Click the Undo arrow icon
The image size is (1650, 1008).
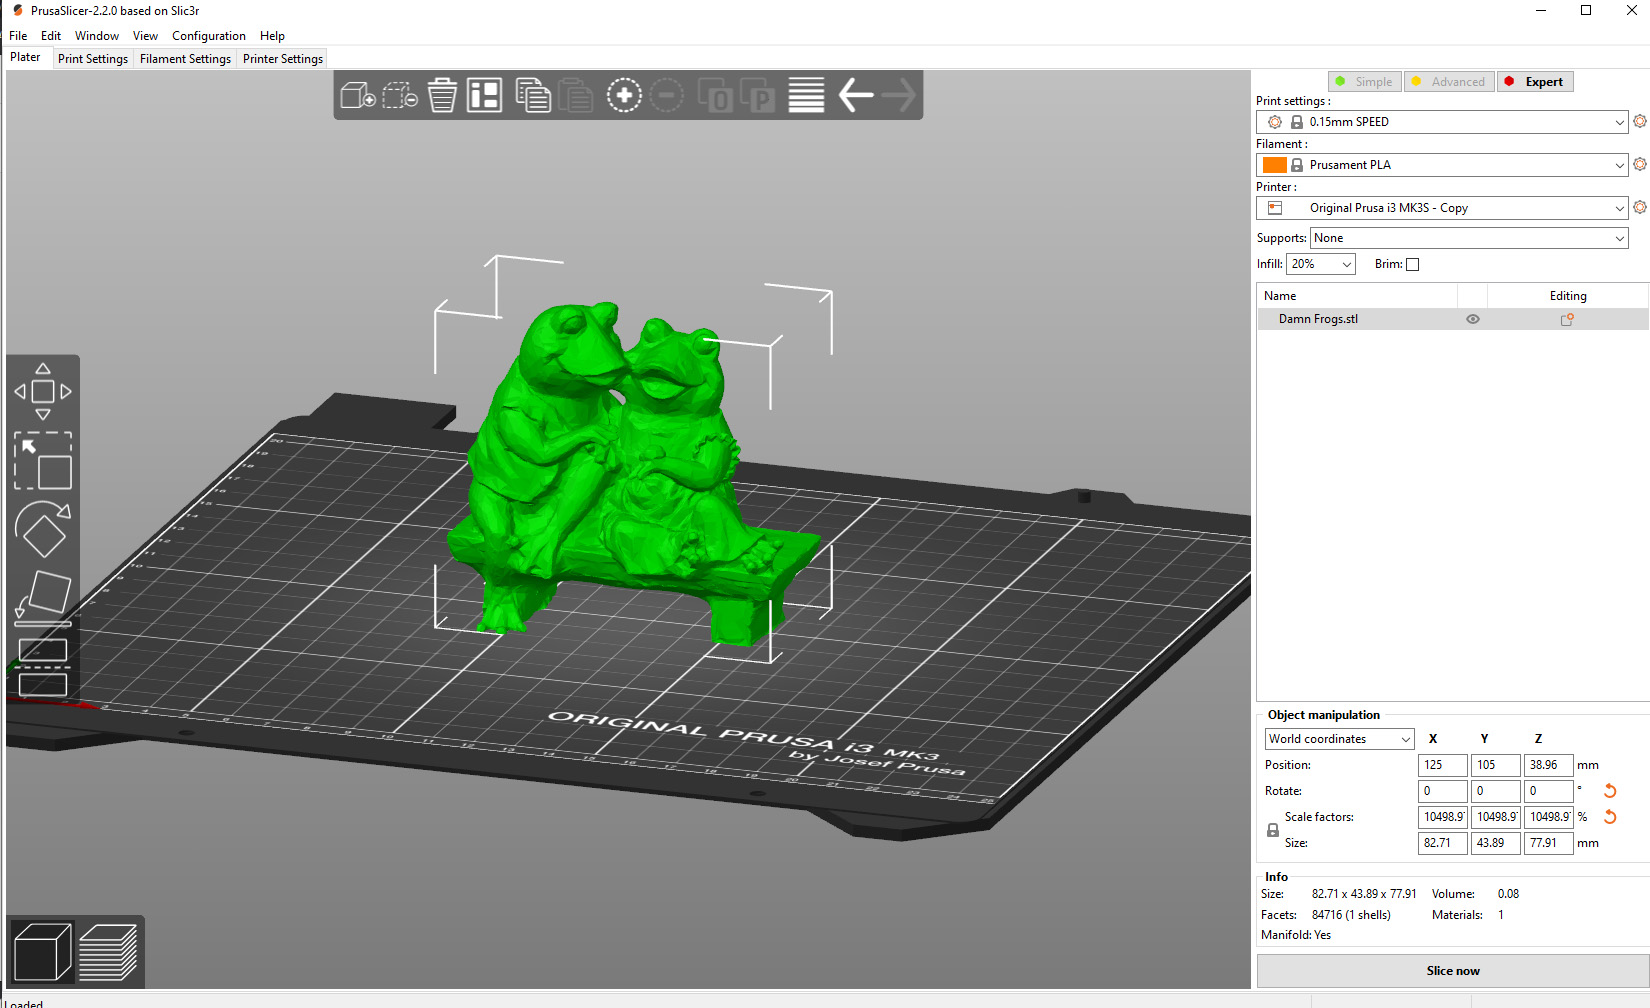click(855, 96)
